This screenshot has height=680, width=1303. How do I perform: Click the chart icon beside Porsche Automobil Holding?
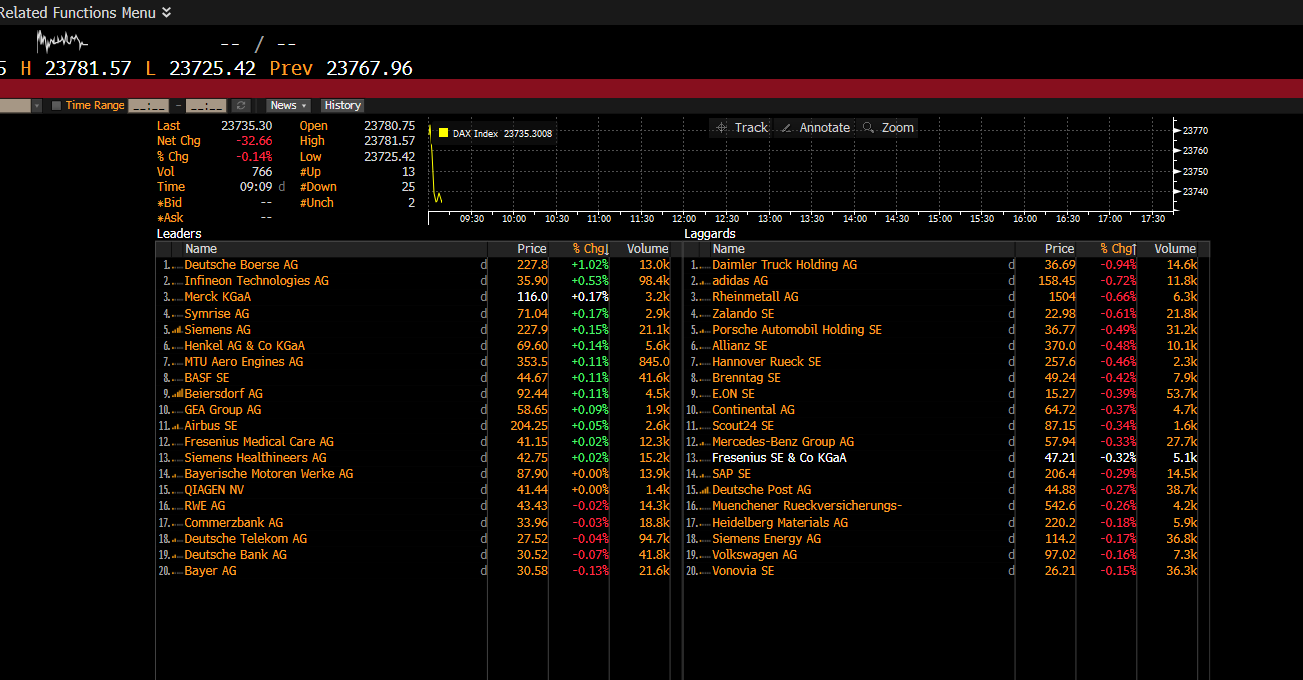point(705,330)
